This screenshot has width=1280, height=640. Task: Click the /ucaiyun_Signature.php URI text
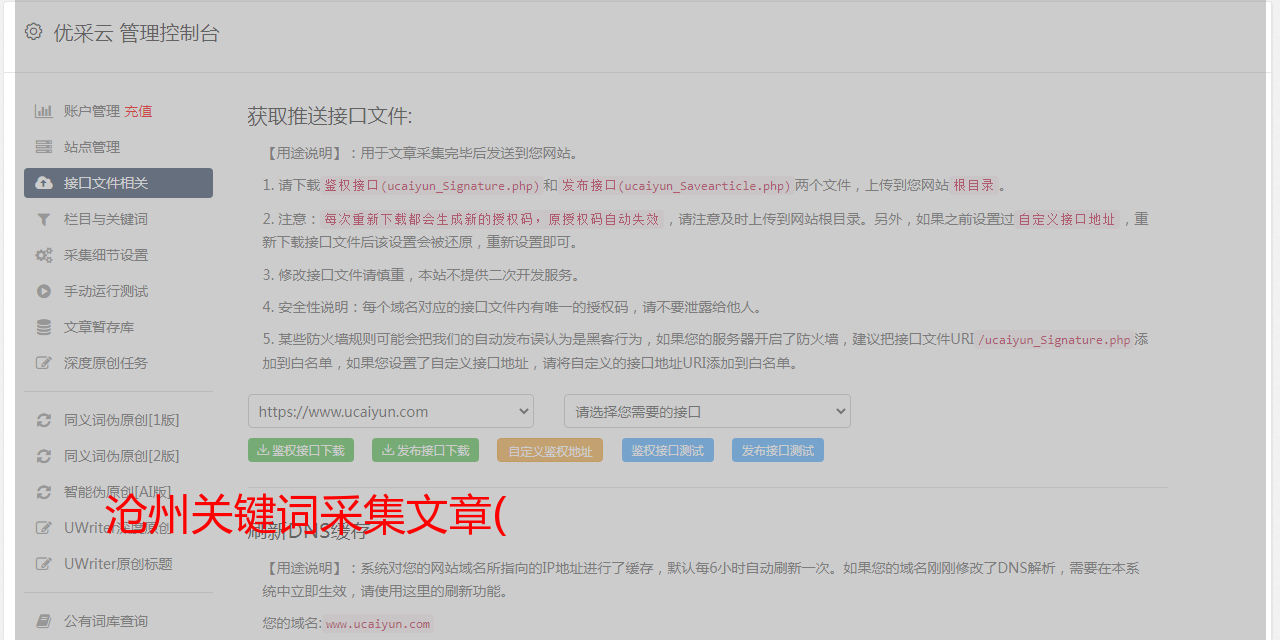point(1054,340)
